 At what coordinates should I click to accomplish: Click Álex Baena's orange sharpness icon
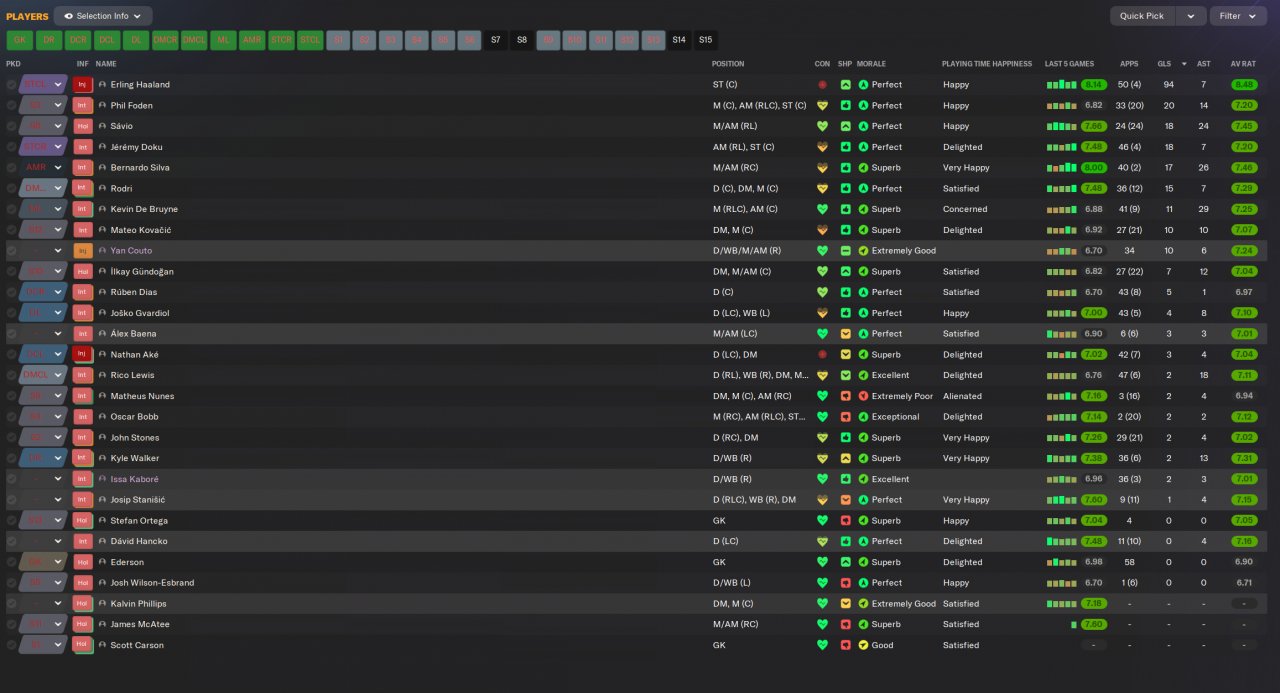pyautogui.click(x=845, y=334)
